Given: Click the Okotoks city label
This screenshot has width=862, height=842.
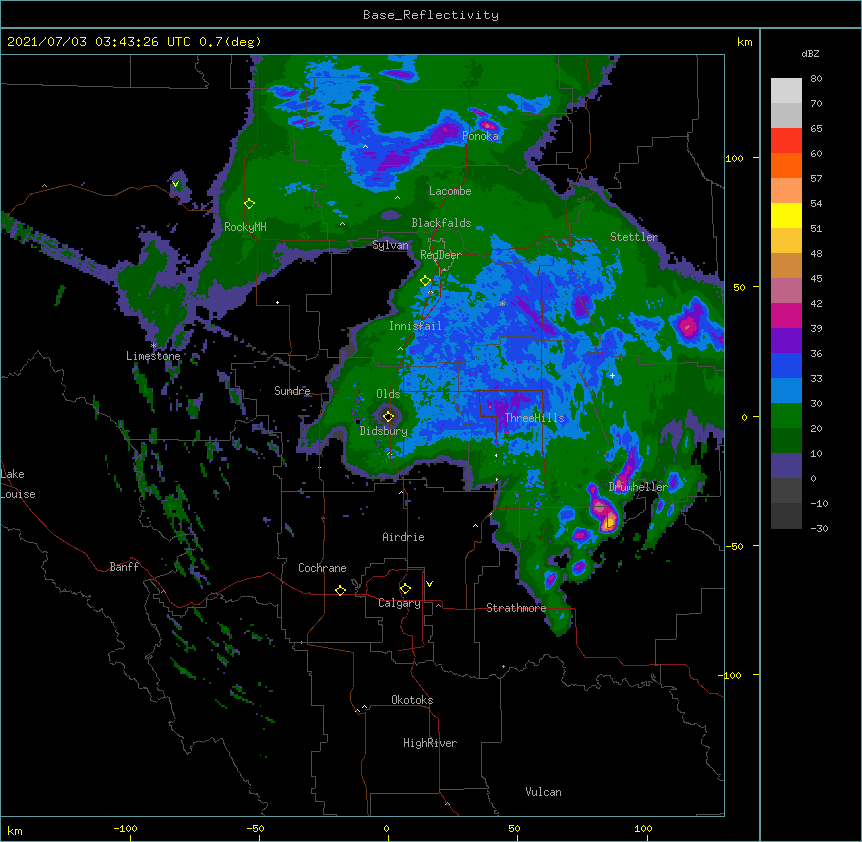Looking at the screenshot, I should pyautogui.click(x=412, y=700).
